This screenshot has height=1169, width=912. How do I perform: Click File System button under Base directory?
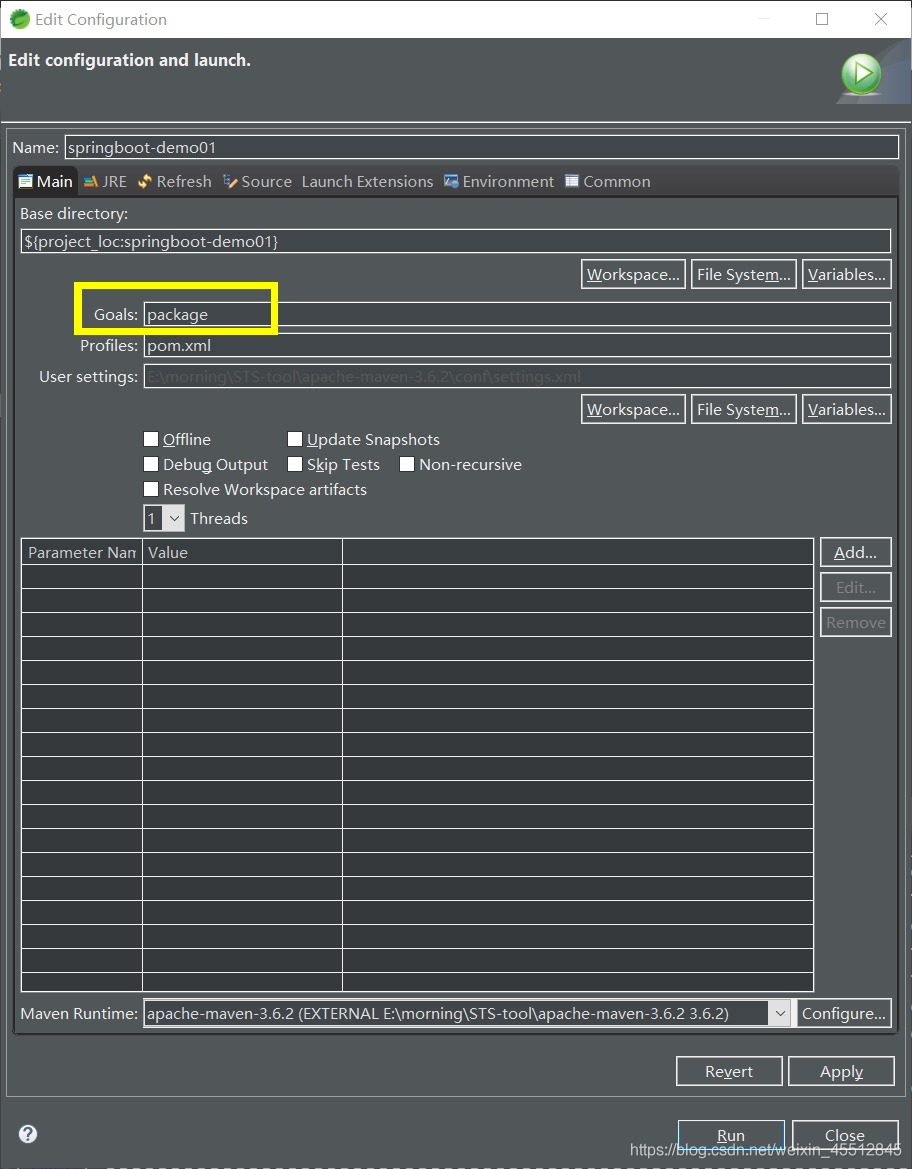[743, 274]
